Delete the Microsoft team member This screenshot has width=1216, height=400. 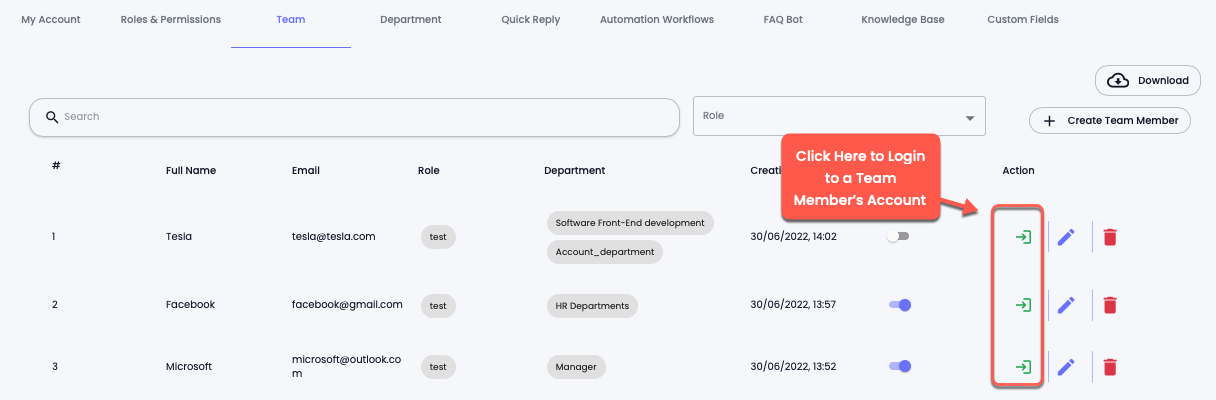click(x=1110, y=367)
